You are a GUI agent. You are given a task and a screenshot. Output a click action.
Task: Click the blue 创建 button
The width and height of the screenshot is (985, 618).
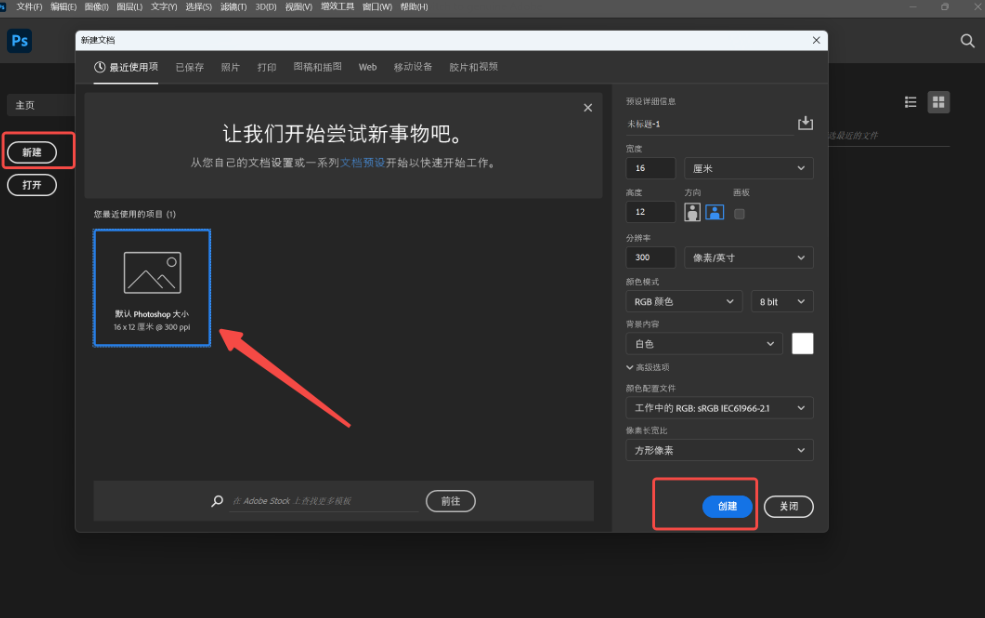(x=727, y=506)
